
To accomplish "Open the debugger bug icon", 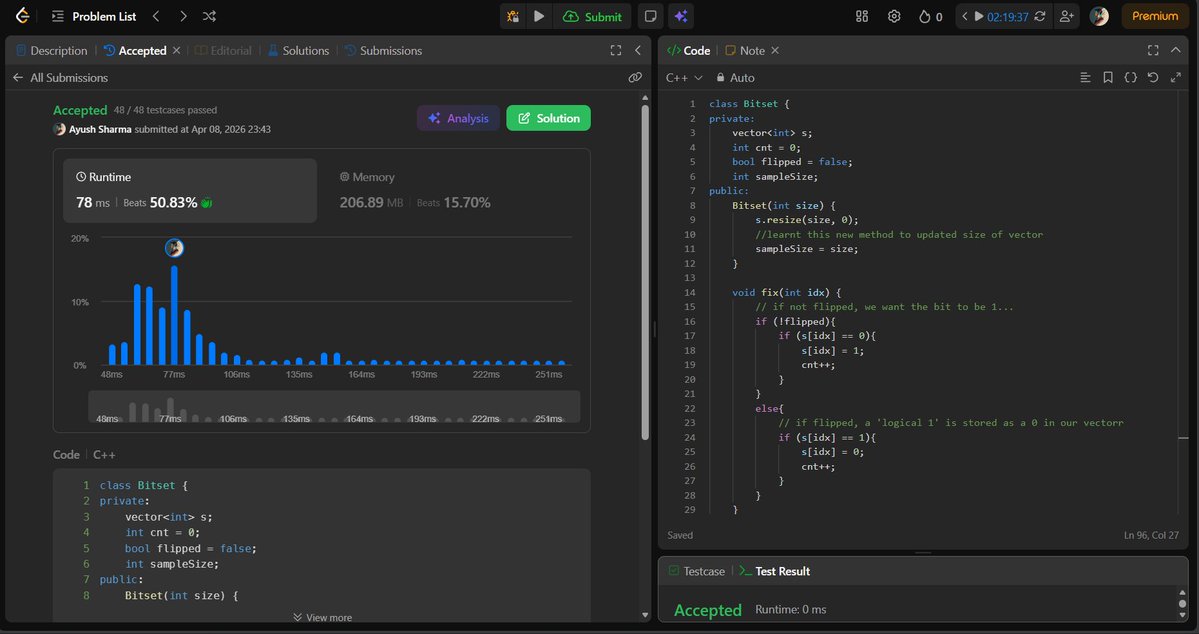I will click(512, 16).
